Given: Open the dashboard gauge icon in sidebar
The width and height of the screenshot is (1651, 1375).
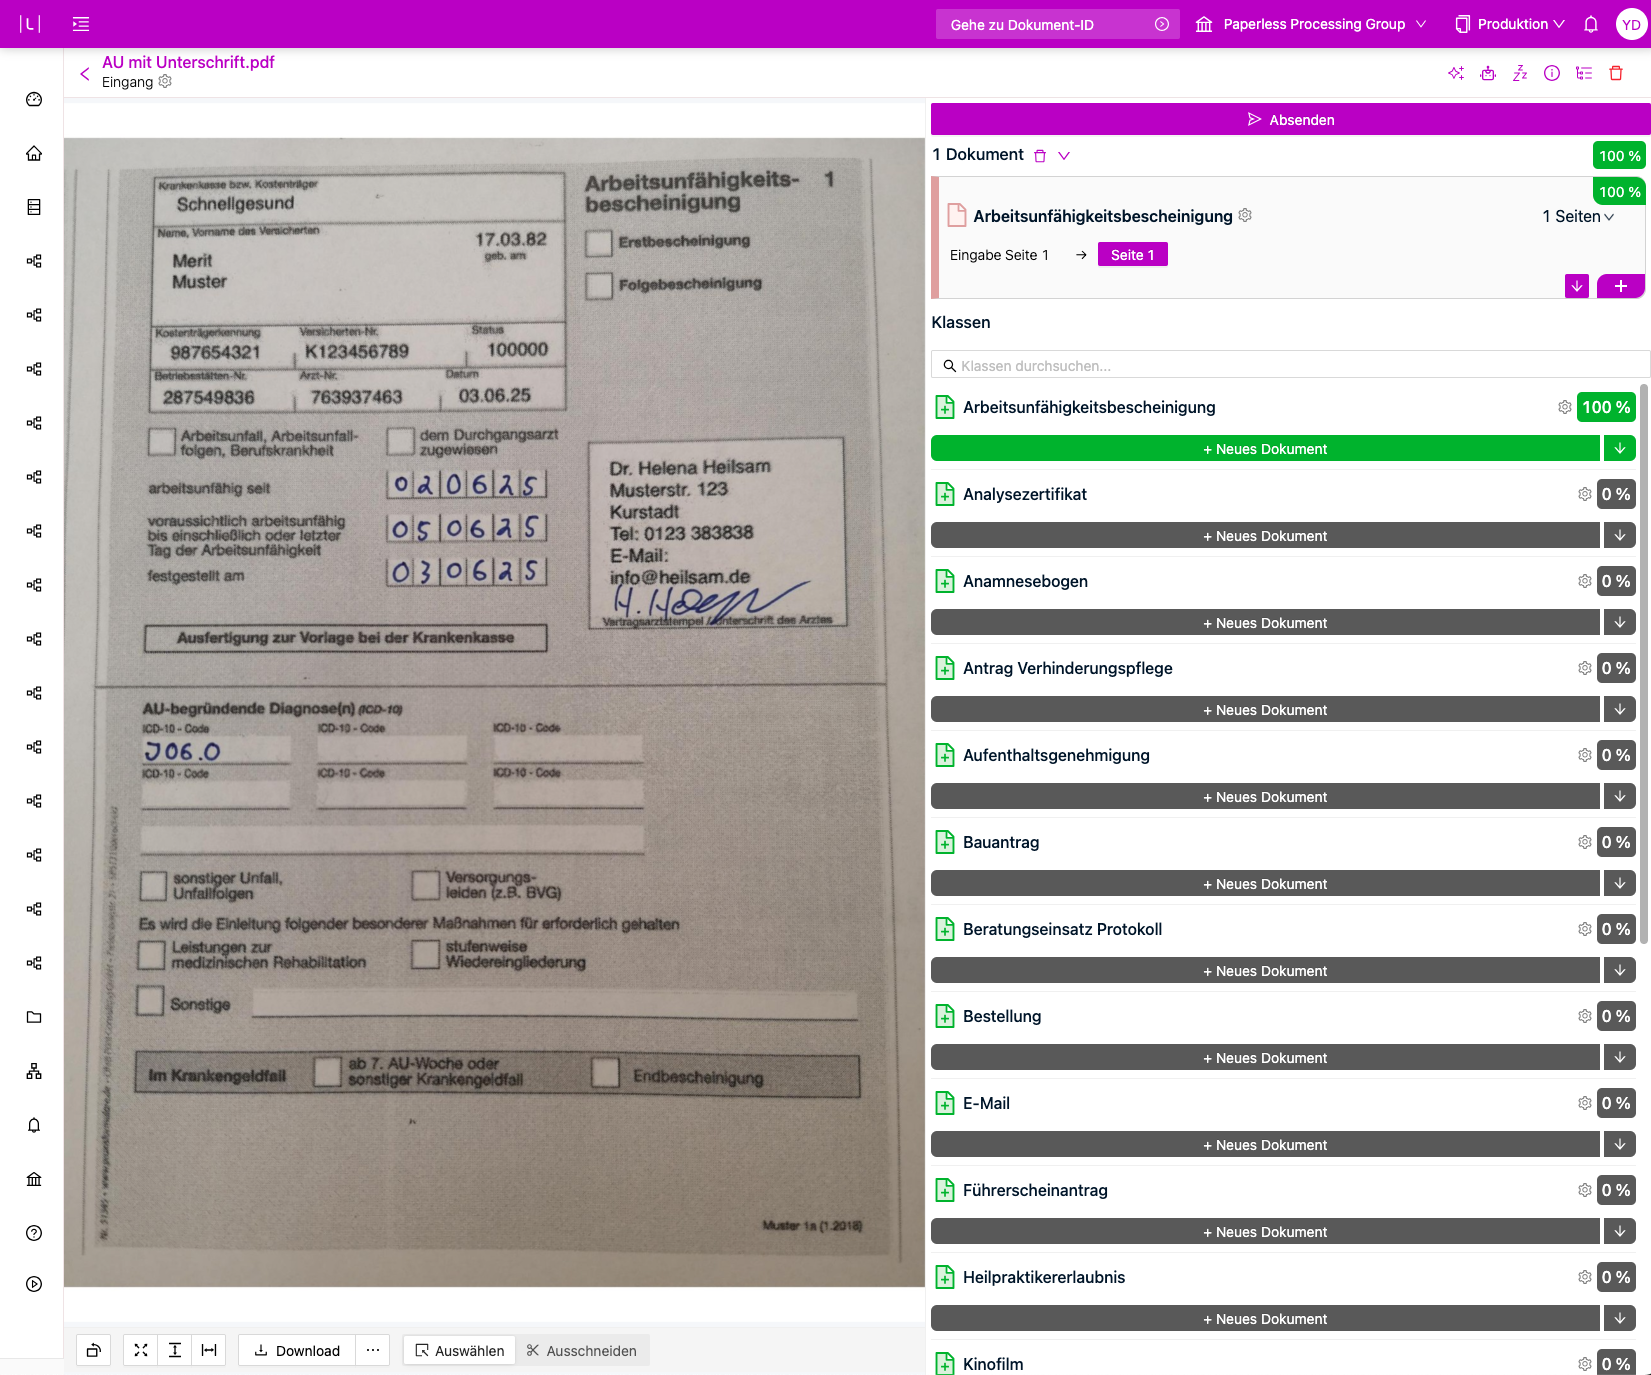Looking at the screenshot, I should 34,99.
